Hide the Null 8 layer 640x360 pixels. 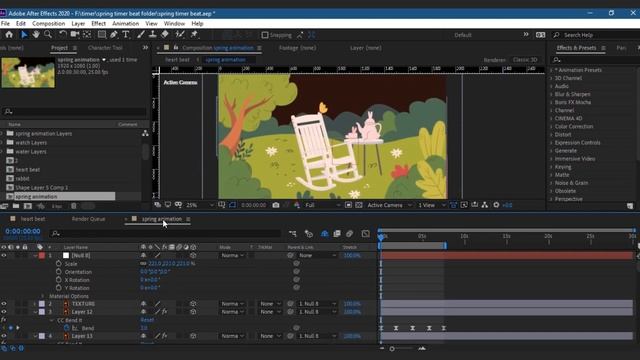point(4,256)
